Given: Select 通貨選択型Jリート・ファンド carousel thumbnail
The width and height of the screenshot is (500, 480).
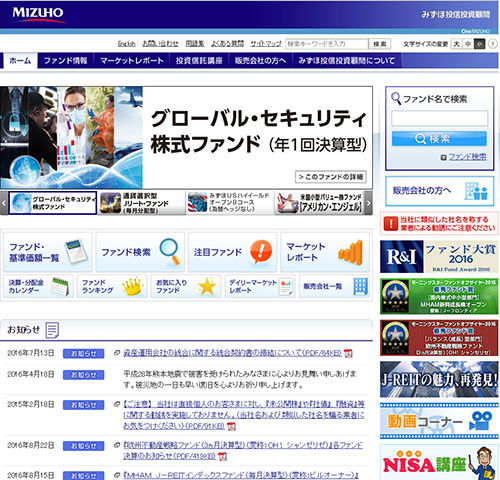Looking at the screenshot, I should 142,203.
